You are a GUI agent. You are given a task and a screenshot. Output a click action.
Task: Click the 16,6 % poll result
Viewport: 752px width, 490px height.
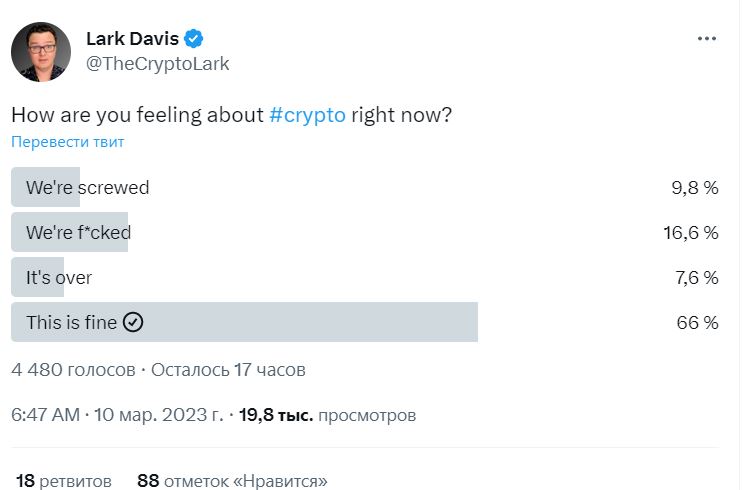point(690,233)
